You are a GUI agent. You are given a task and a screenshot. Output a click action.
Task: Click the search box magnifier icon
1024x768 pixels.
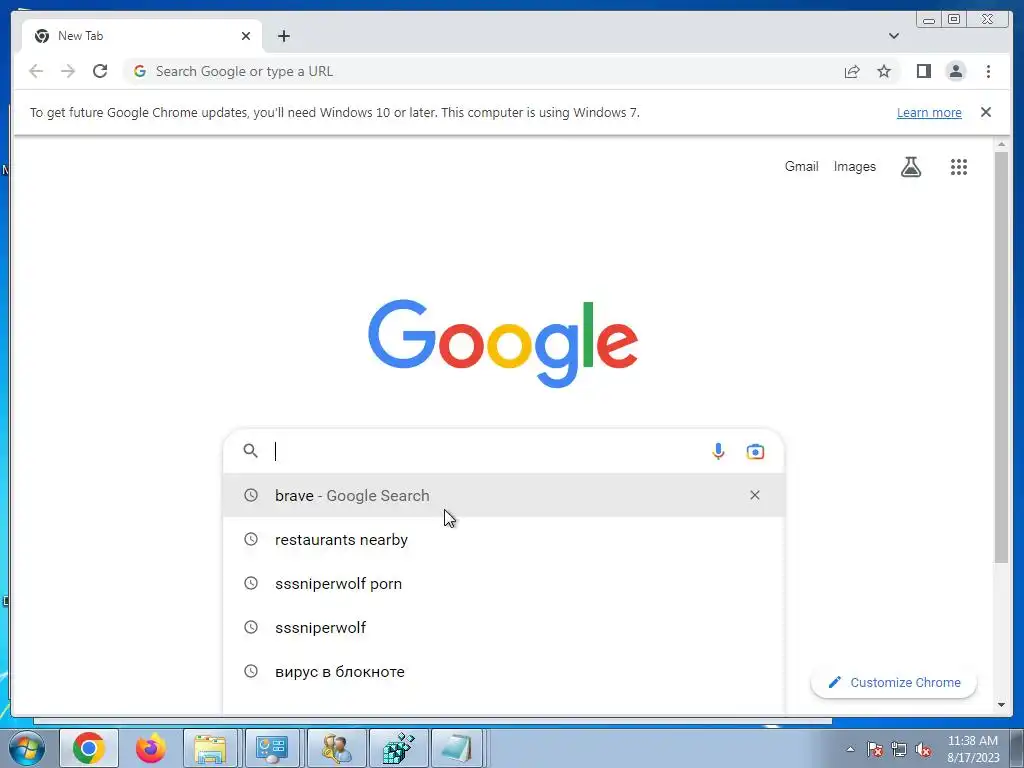250,451
